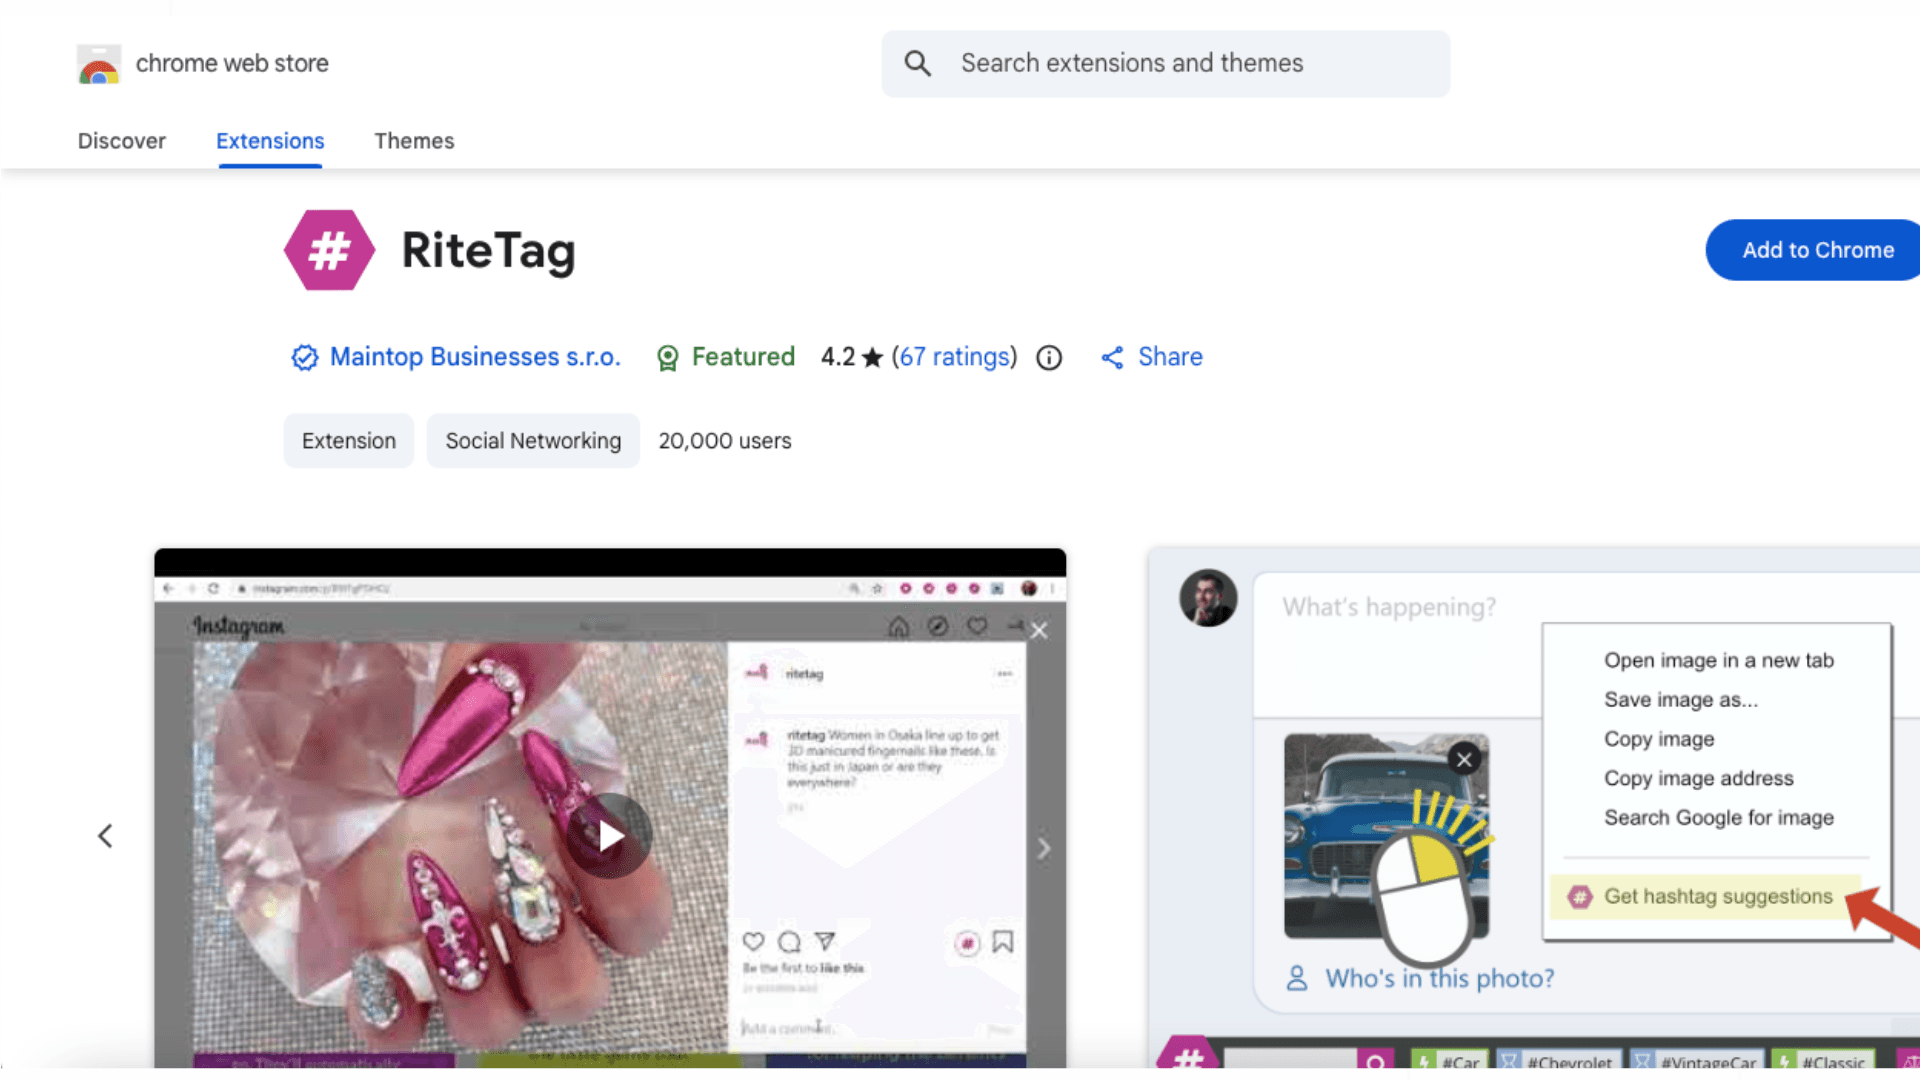Go to previous screenshot arrow
Image resolution: width=1920 pixels, height=1080 pixels.
(105, 836)
